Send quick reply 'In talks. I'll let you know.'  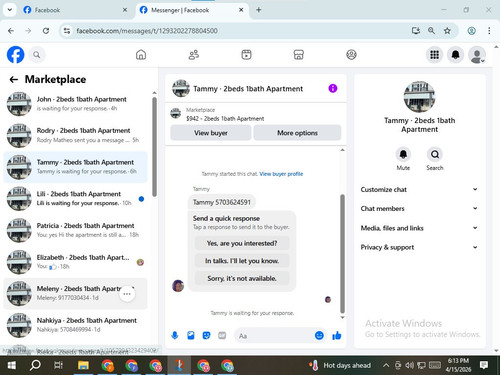pos(242,261)
